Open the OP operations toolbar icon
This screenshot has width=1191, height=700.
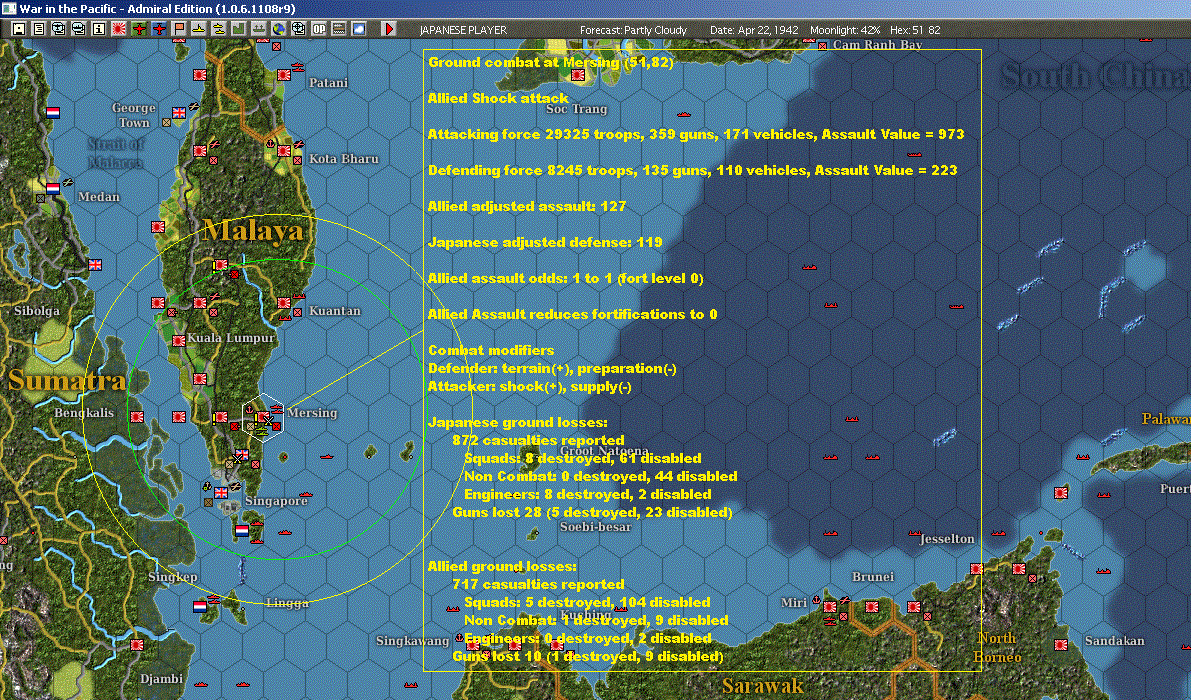pos(319,29)
